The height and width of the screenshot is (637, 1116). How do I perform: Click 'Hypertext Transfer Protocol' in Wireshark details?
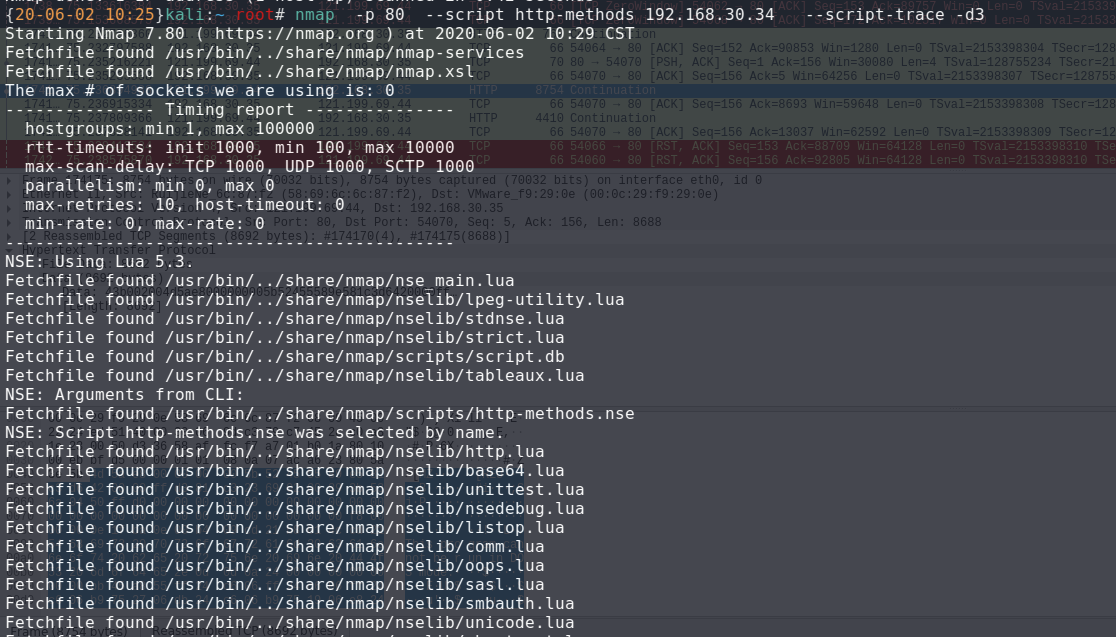click(118, 250)
